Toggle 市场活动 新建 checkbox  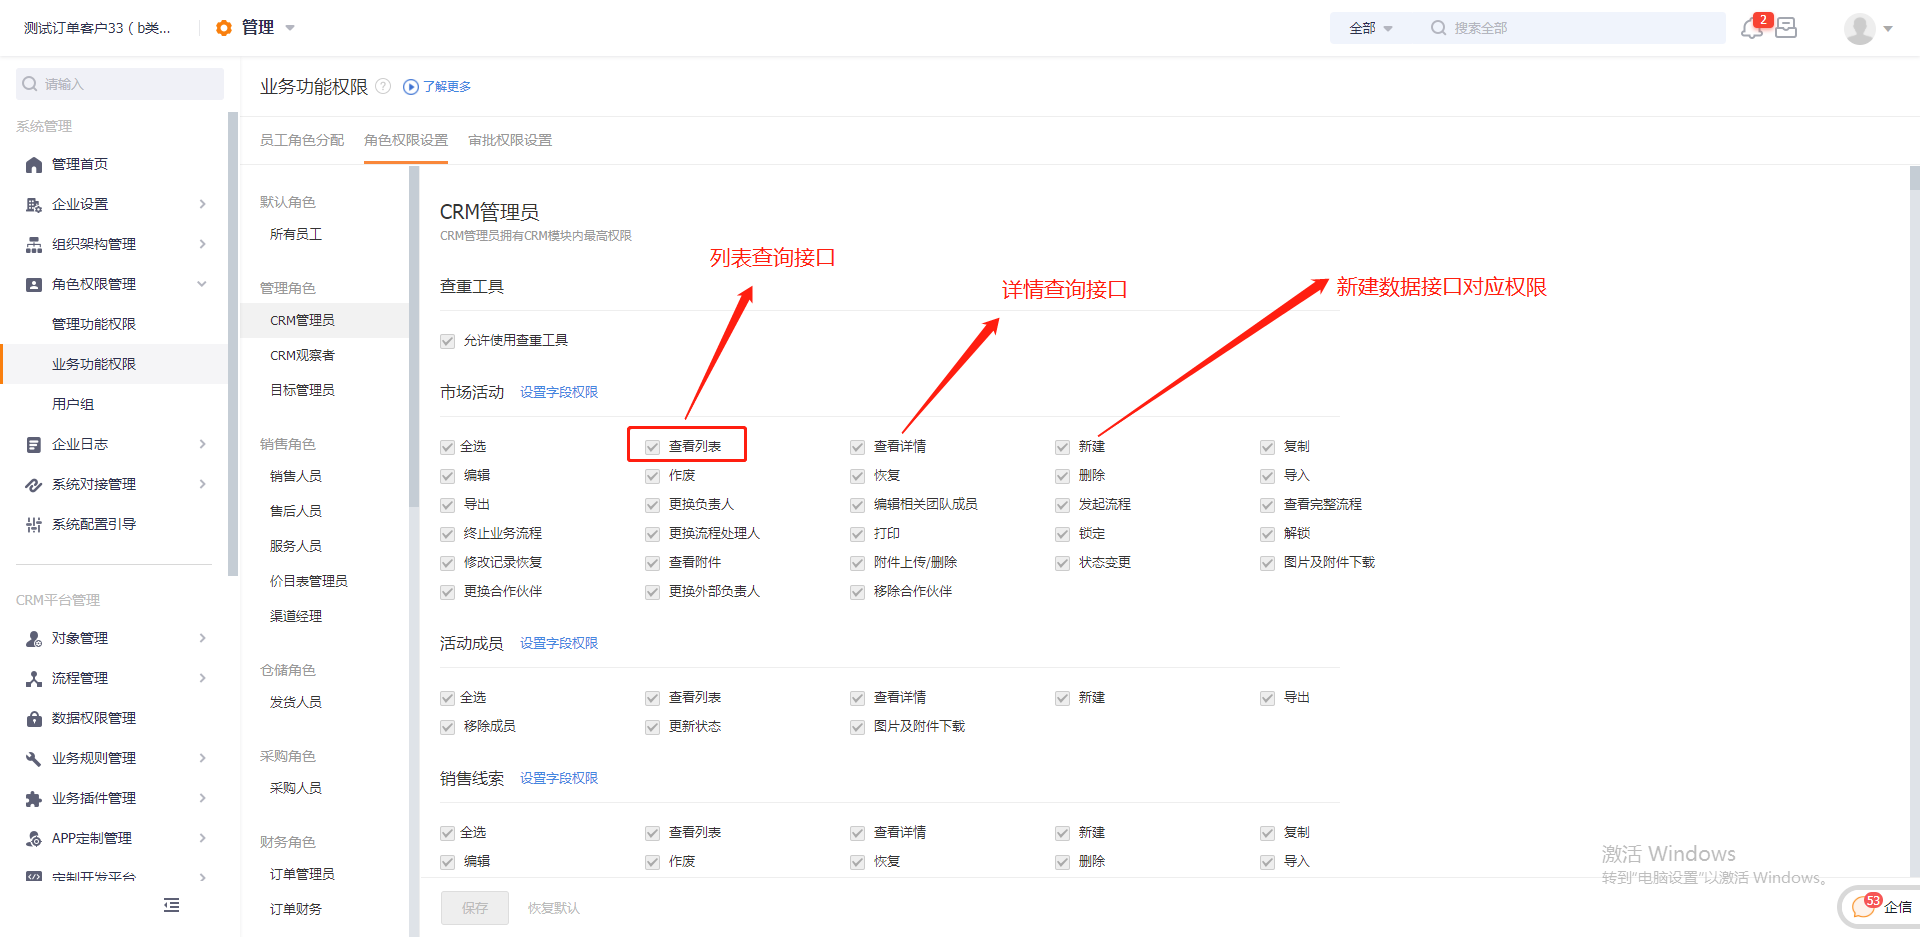[x=1063, y=447]
